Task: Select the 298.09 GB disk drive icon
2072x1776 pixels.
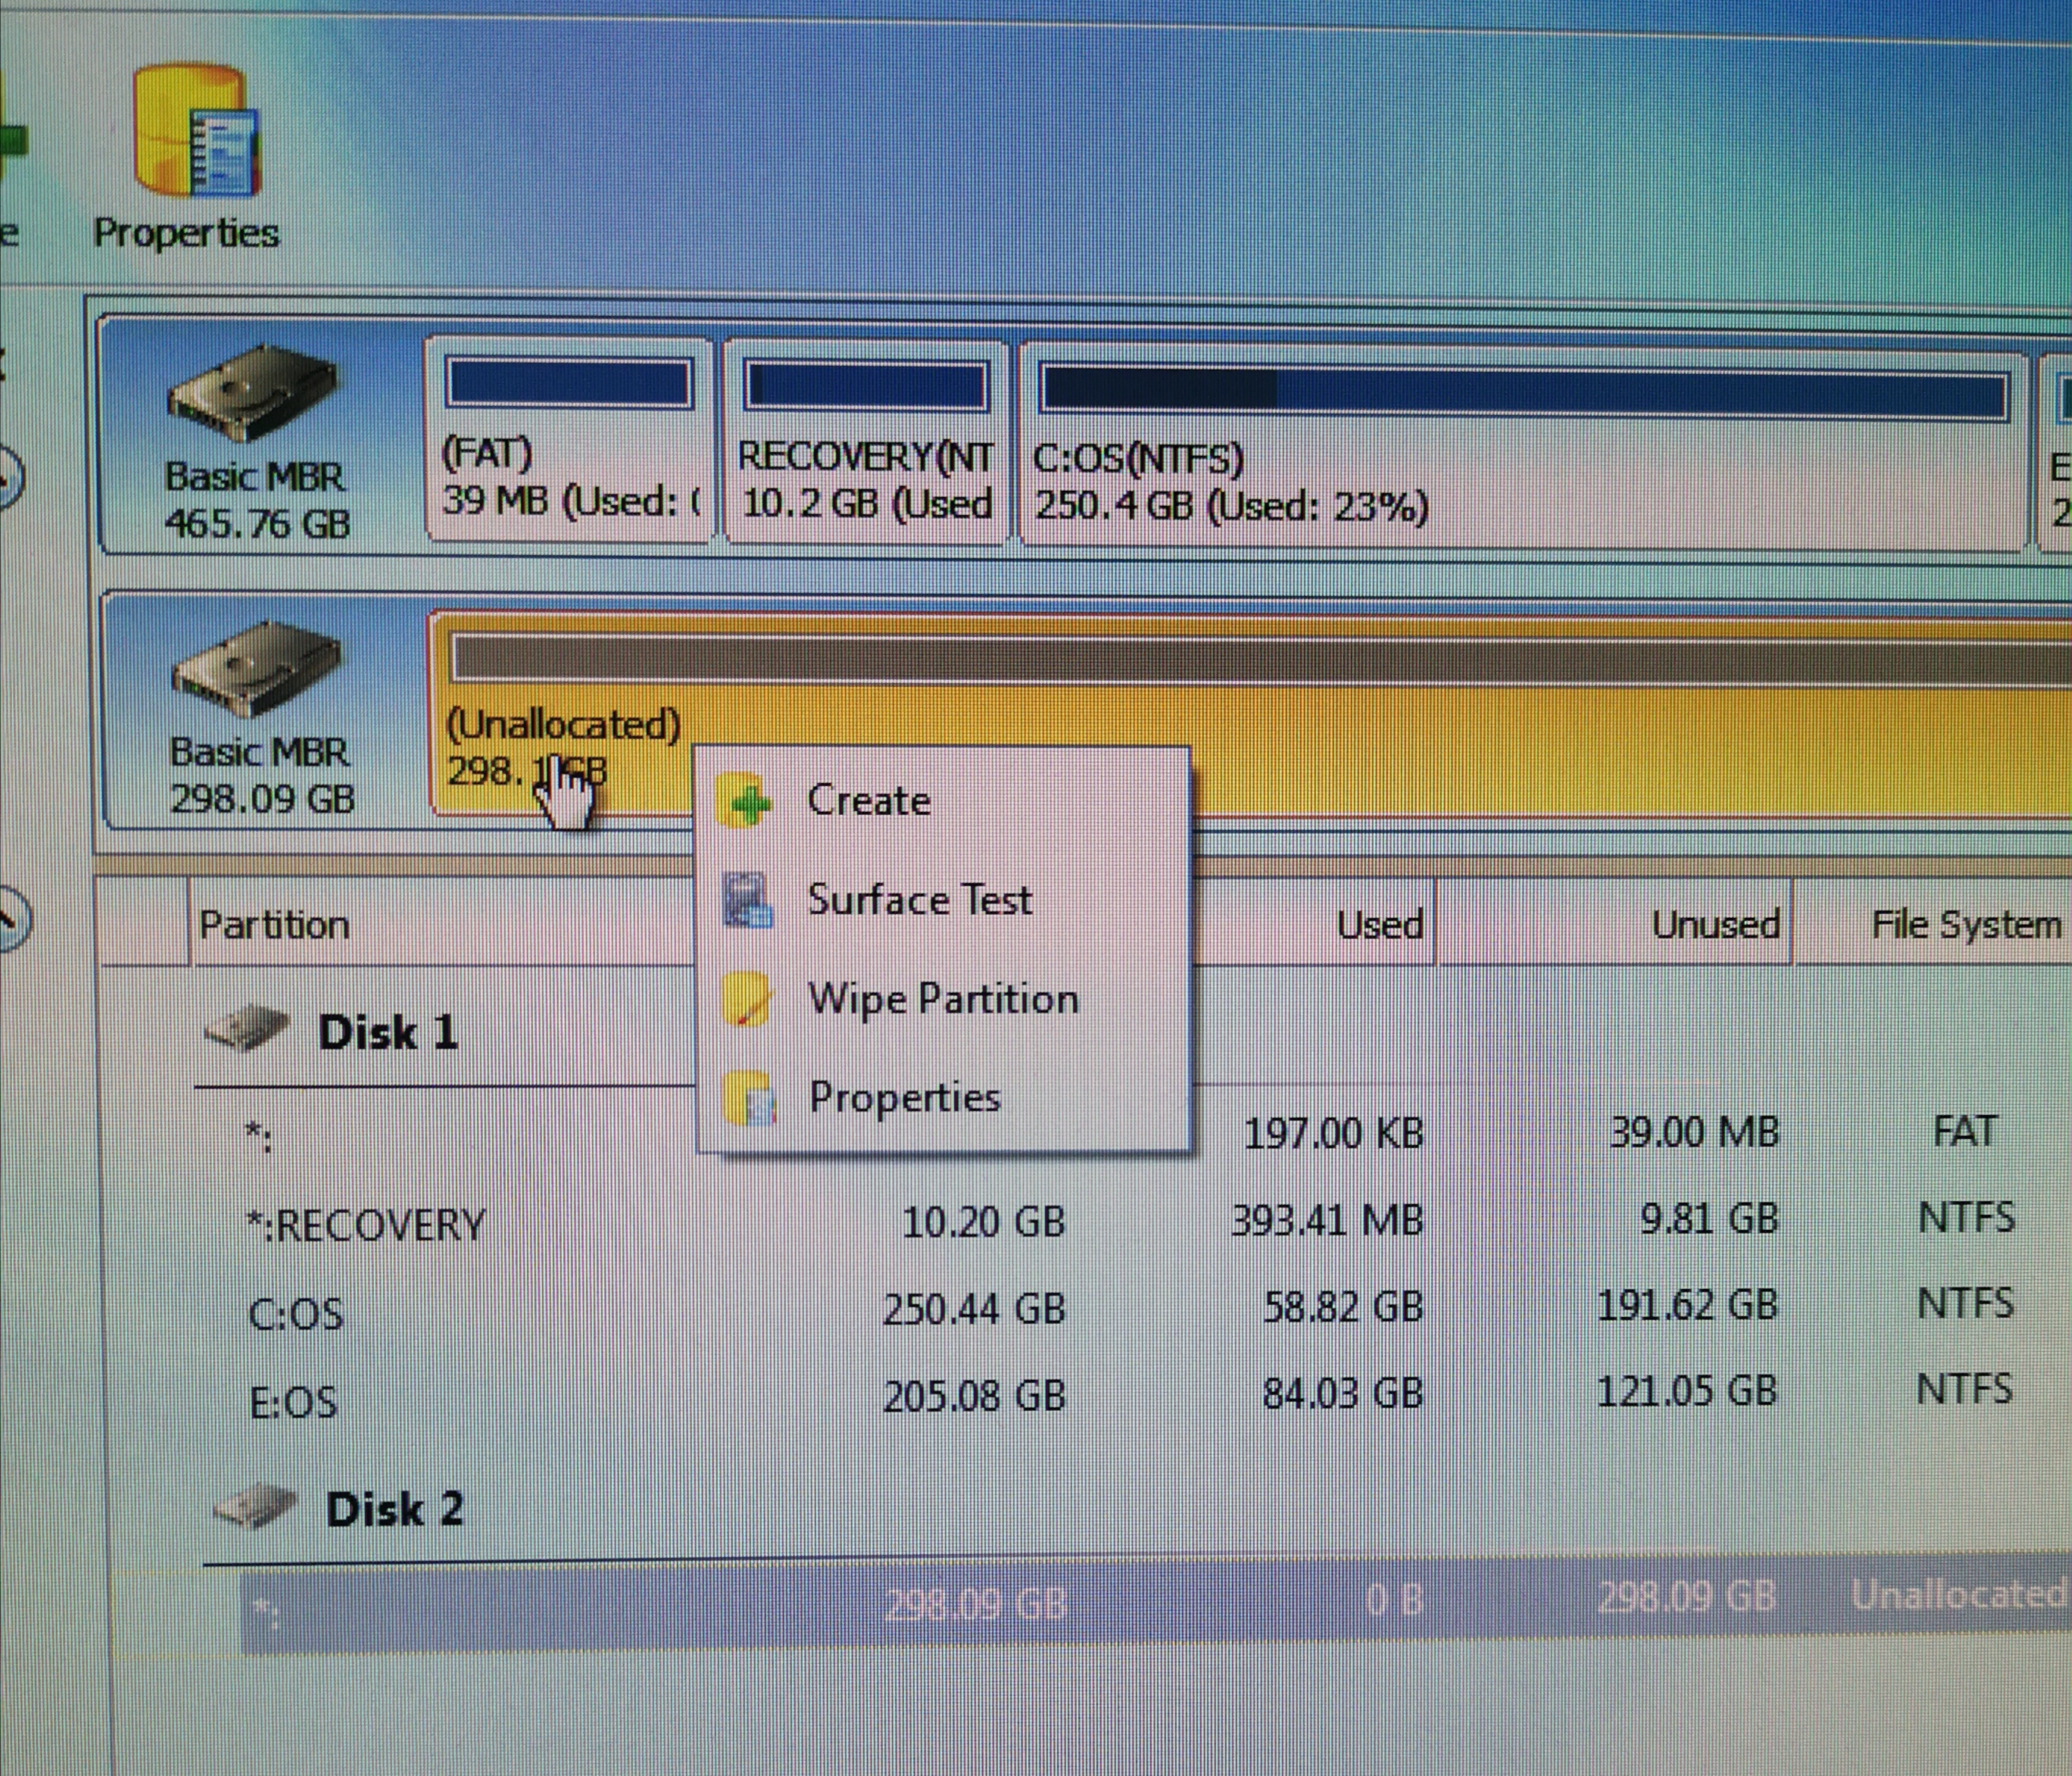Action: 256,668
